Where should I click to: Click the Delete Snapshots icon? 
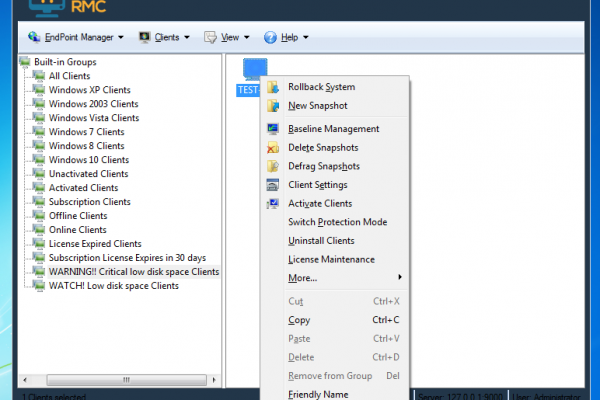273,148
